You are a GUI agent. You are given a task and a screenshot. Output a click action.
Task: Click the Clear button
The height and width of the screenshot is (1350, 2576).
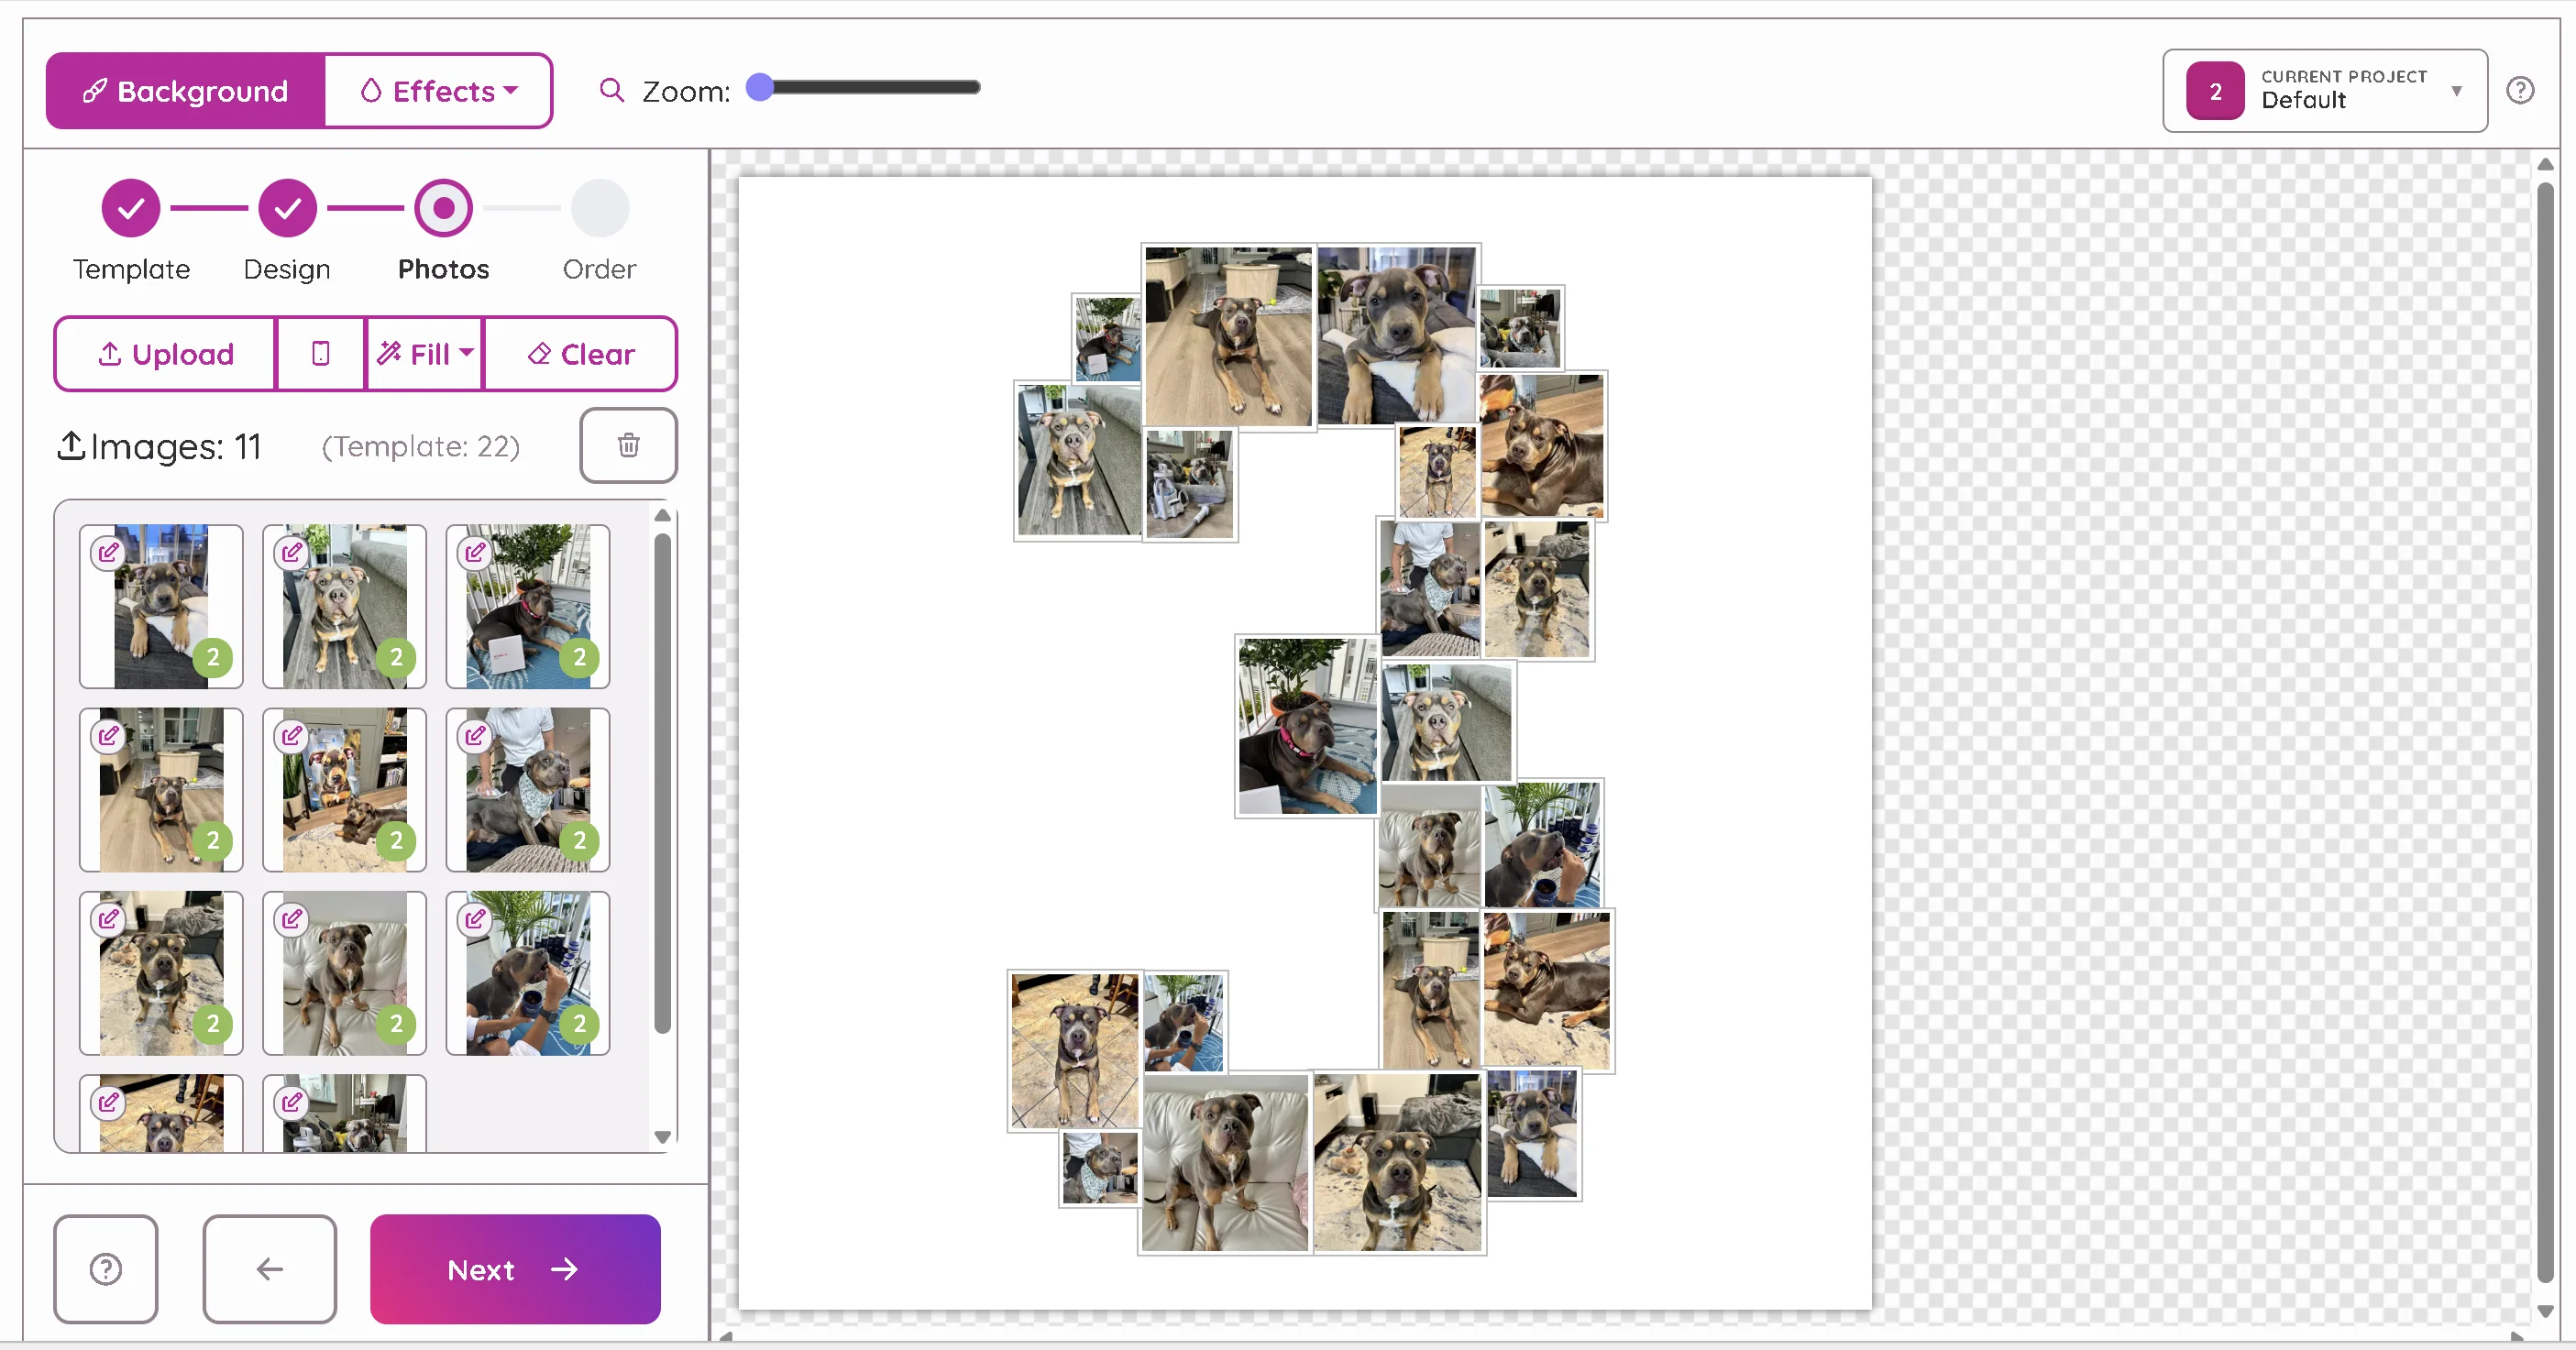(580, 354)
